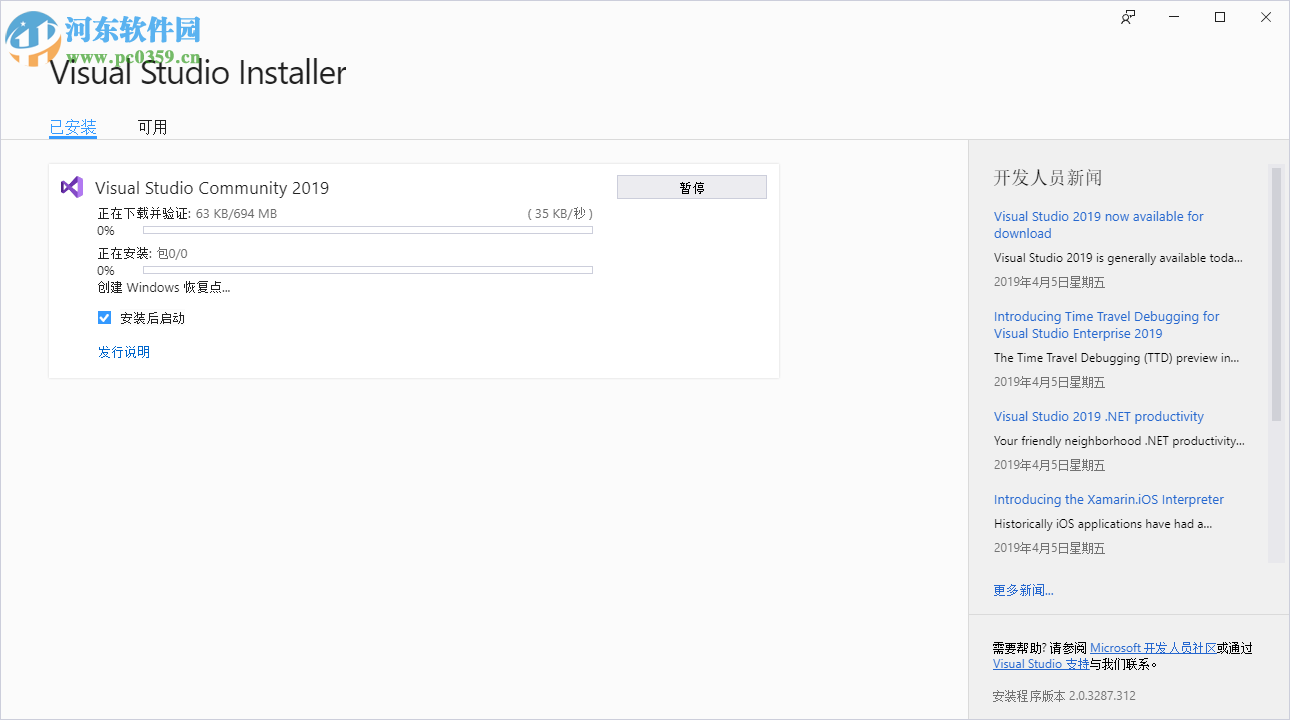Viewport: 1290px width, 720px height.
Task: Minimize the Visual Studio Installer window
Action: click(1173, 17)
